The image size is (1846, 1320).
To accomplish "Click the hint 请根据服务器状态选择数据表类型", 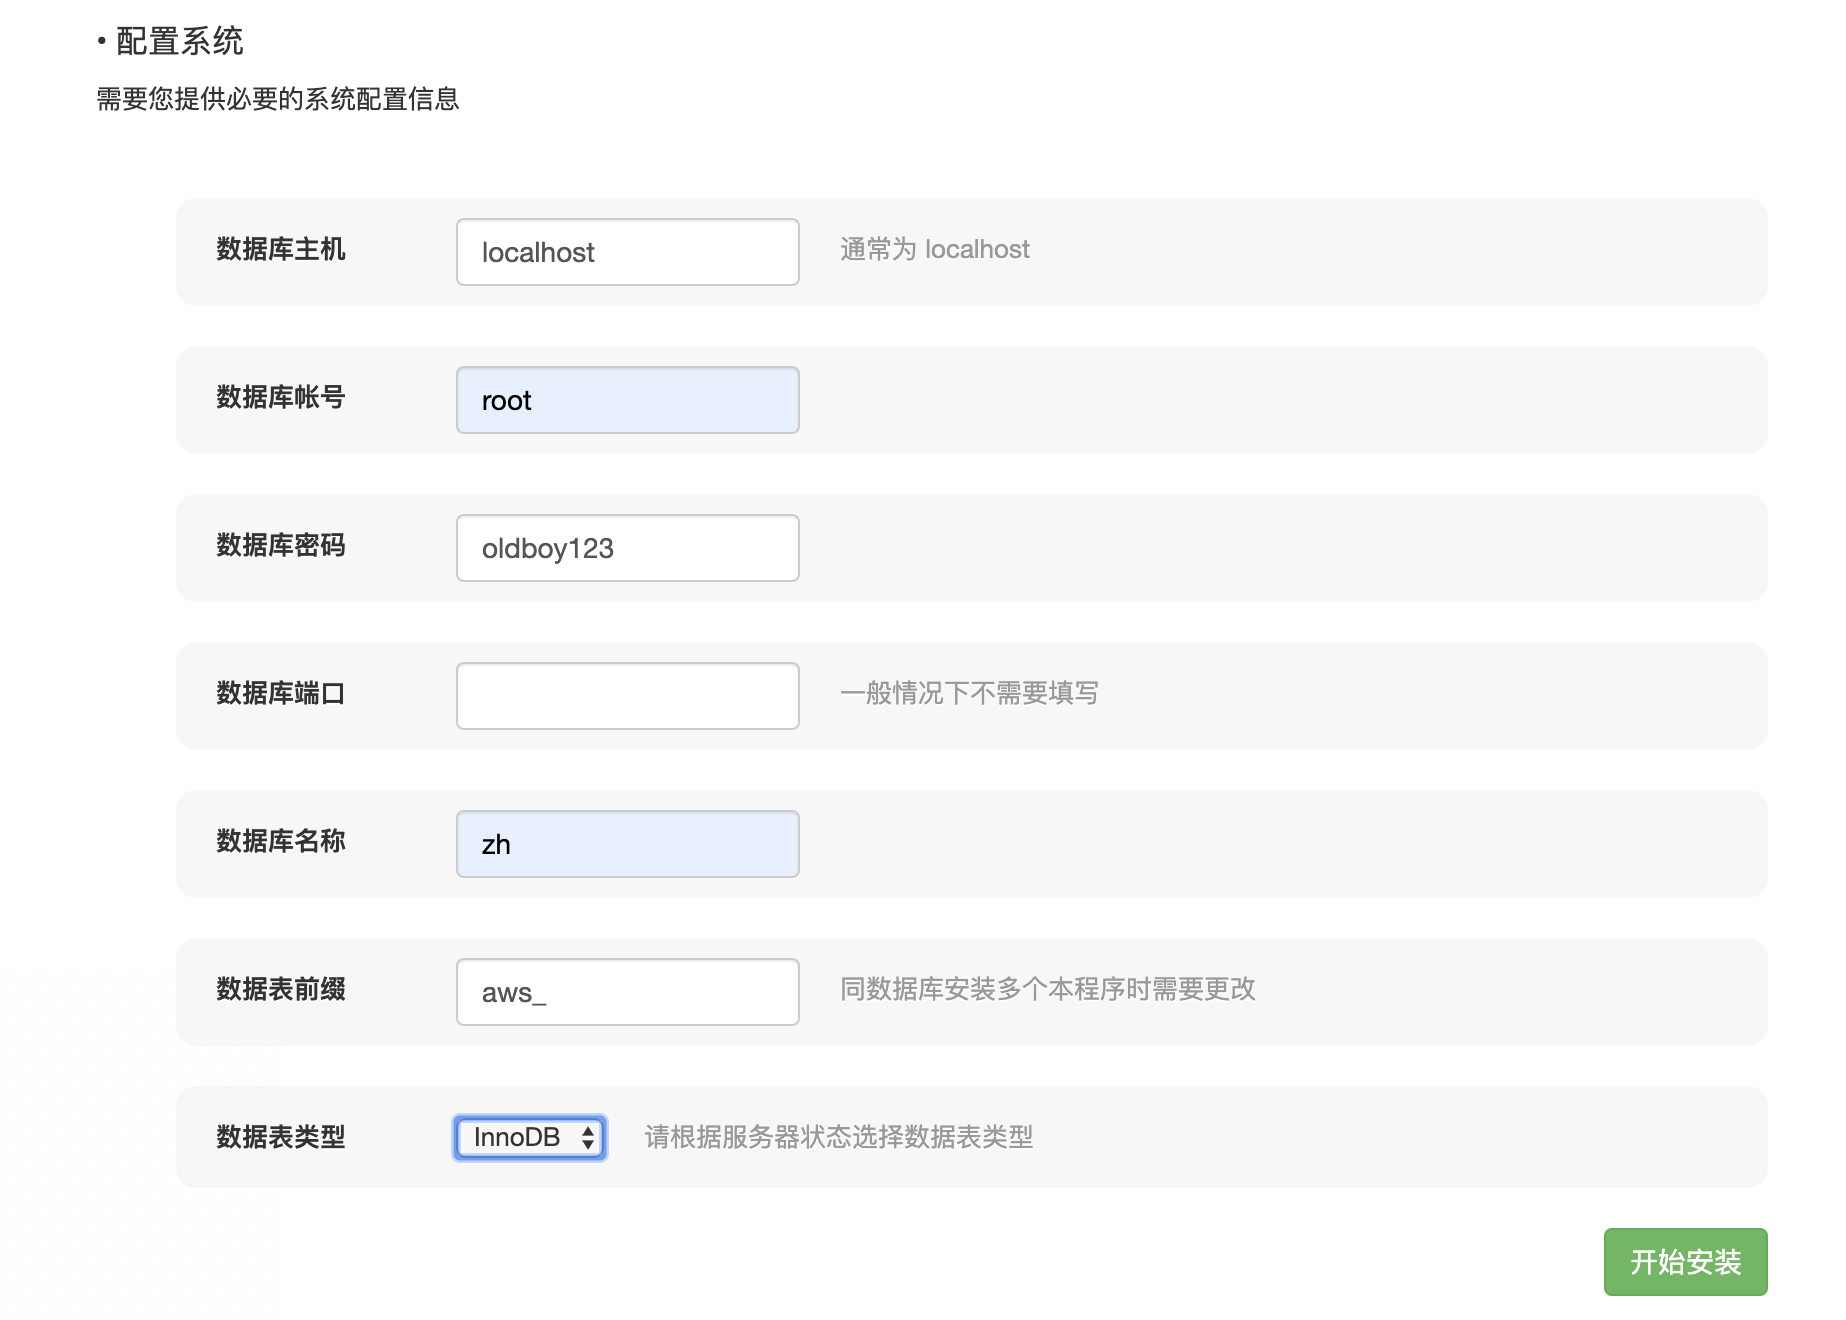I will (x=838, y=1137).
